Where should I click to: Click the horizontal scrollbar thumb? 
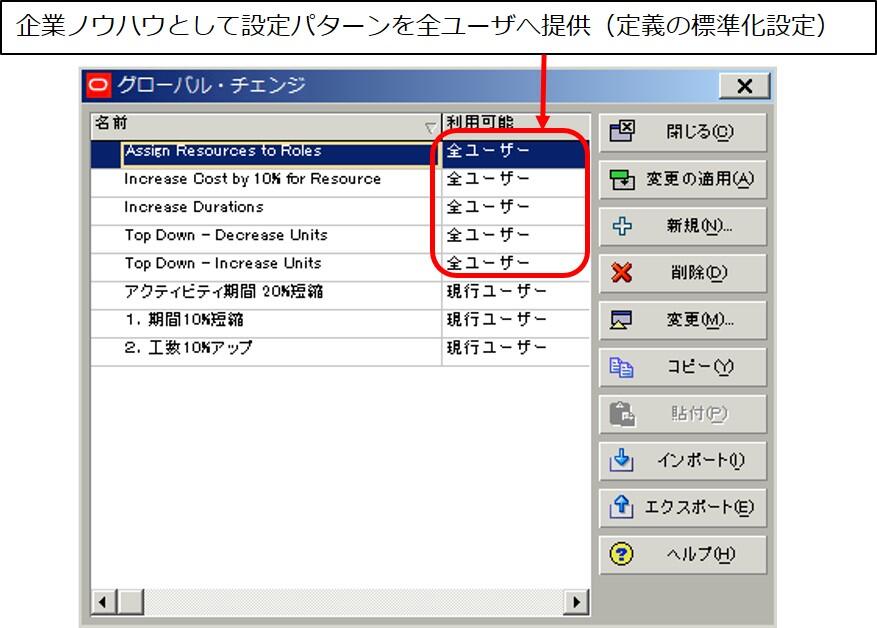131,602
